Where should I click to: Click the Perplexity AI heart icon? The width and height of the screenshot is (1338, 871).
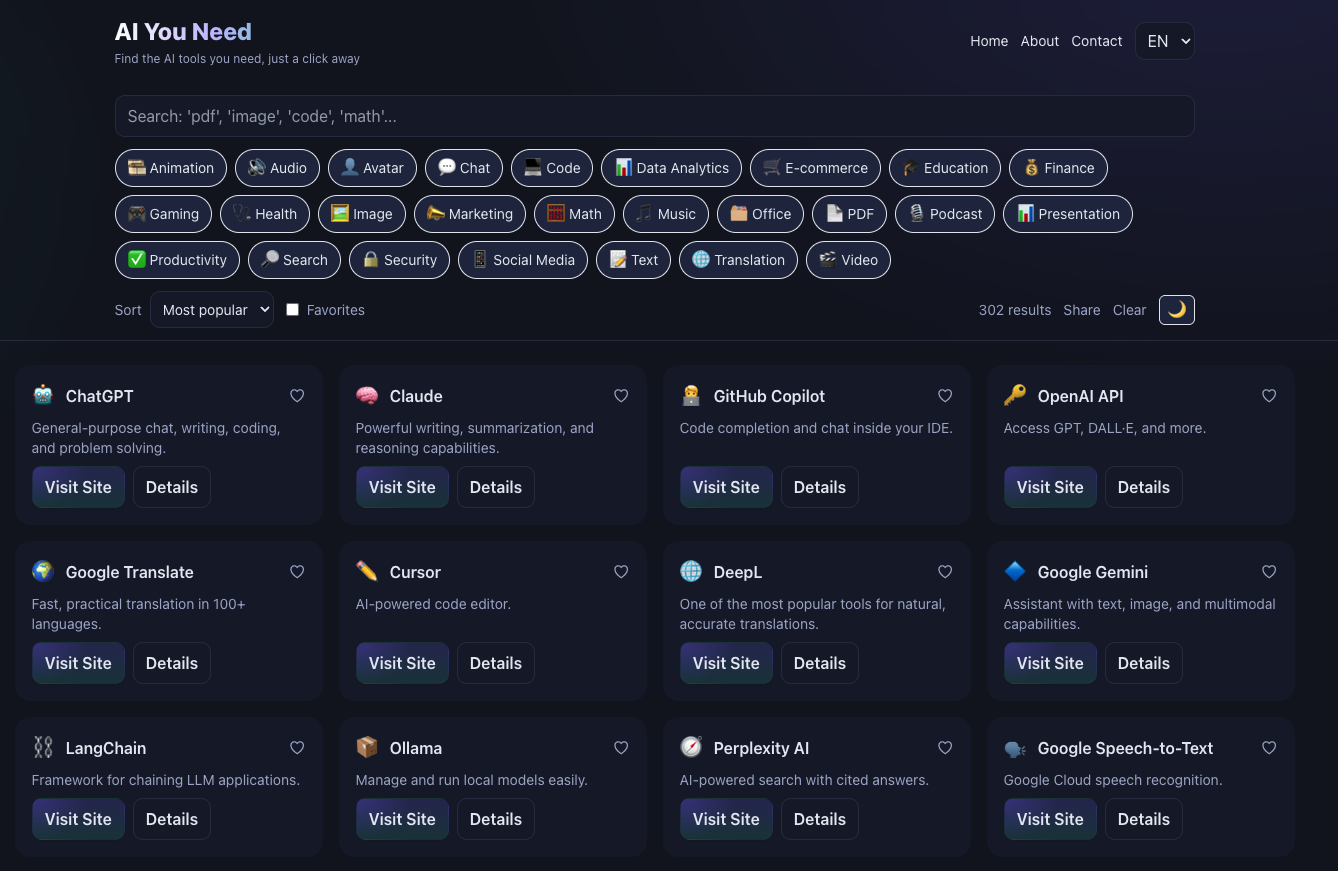coord(945,748)
